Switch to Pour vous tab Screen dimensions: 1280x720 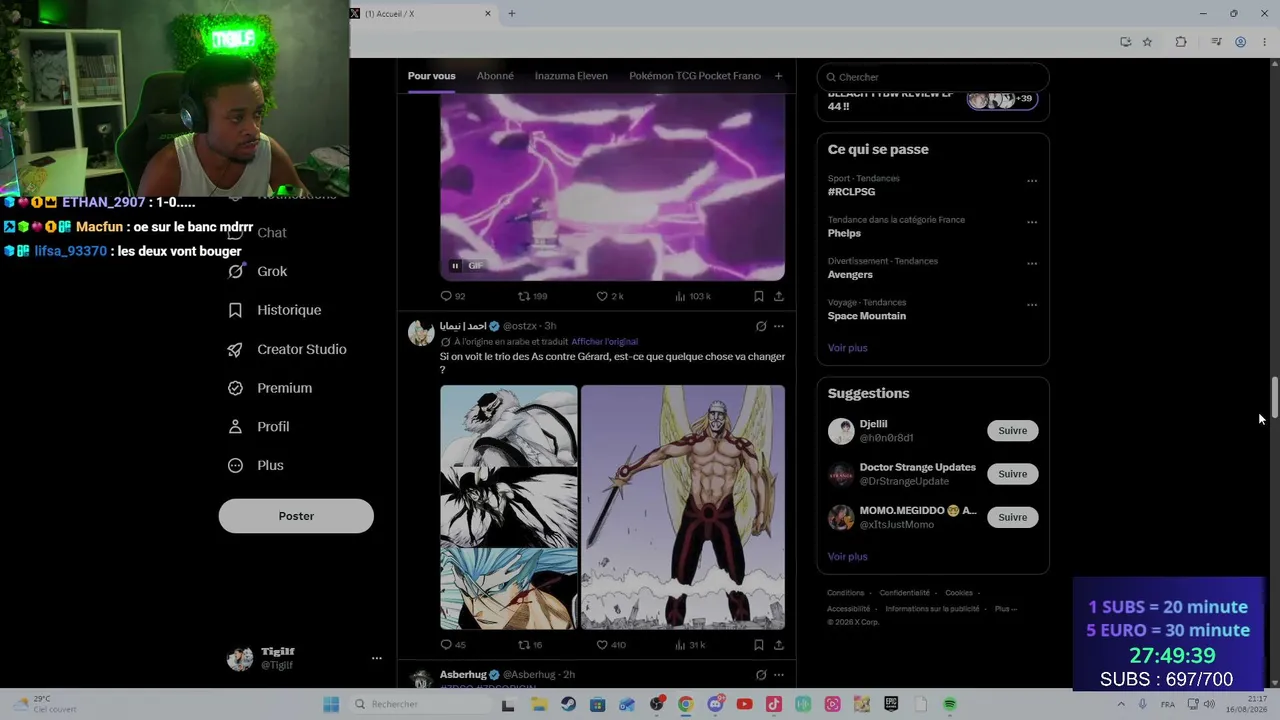(431, 76)
